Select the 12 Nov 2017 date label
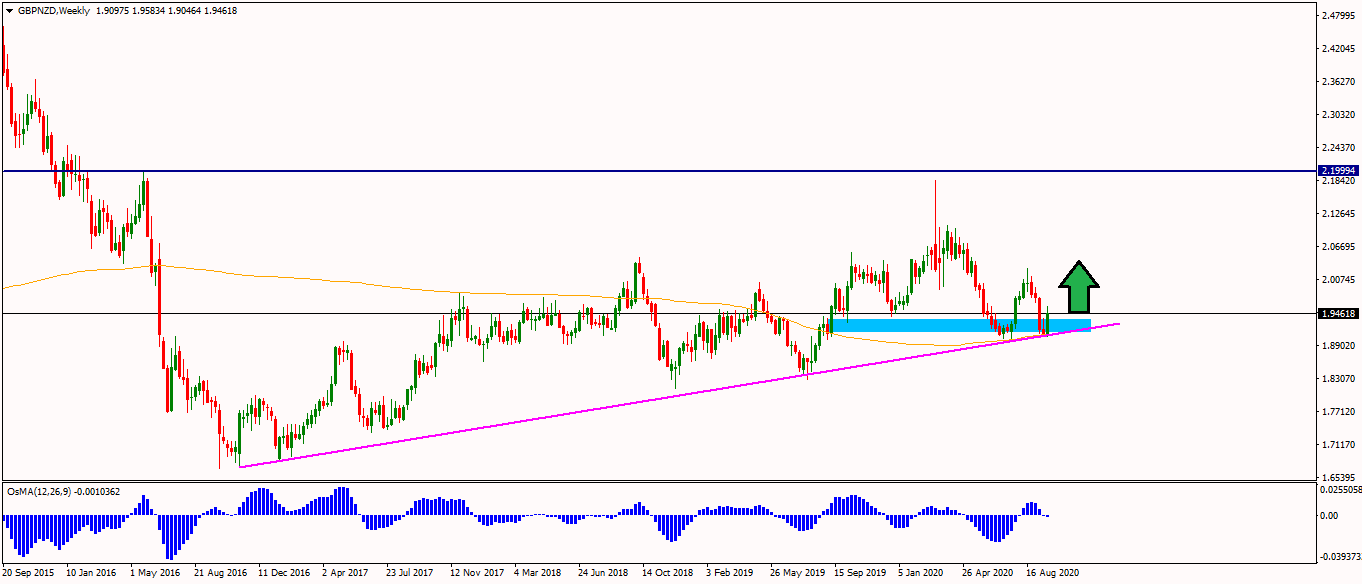1362x584 pixels. [477, 573]
